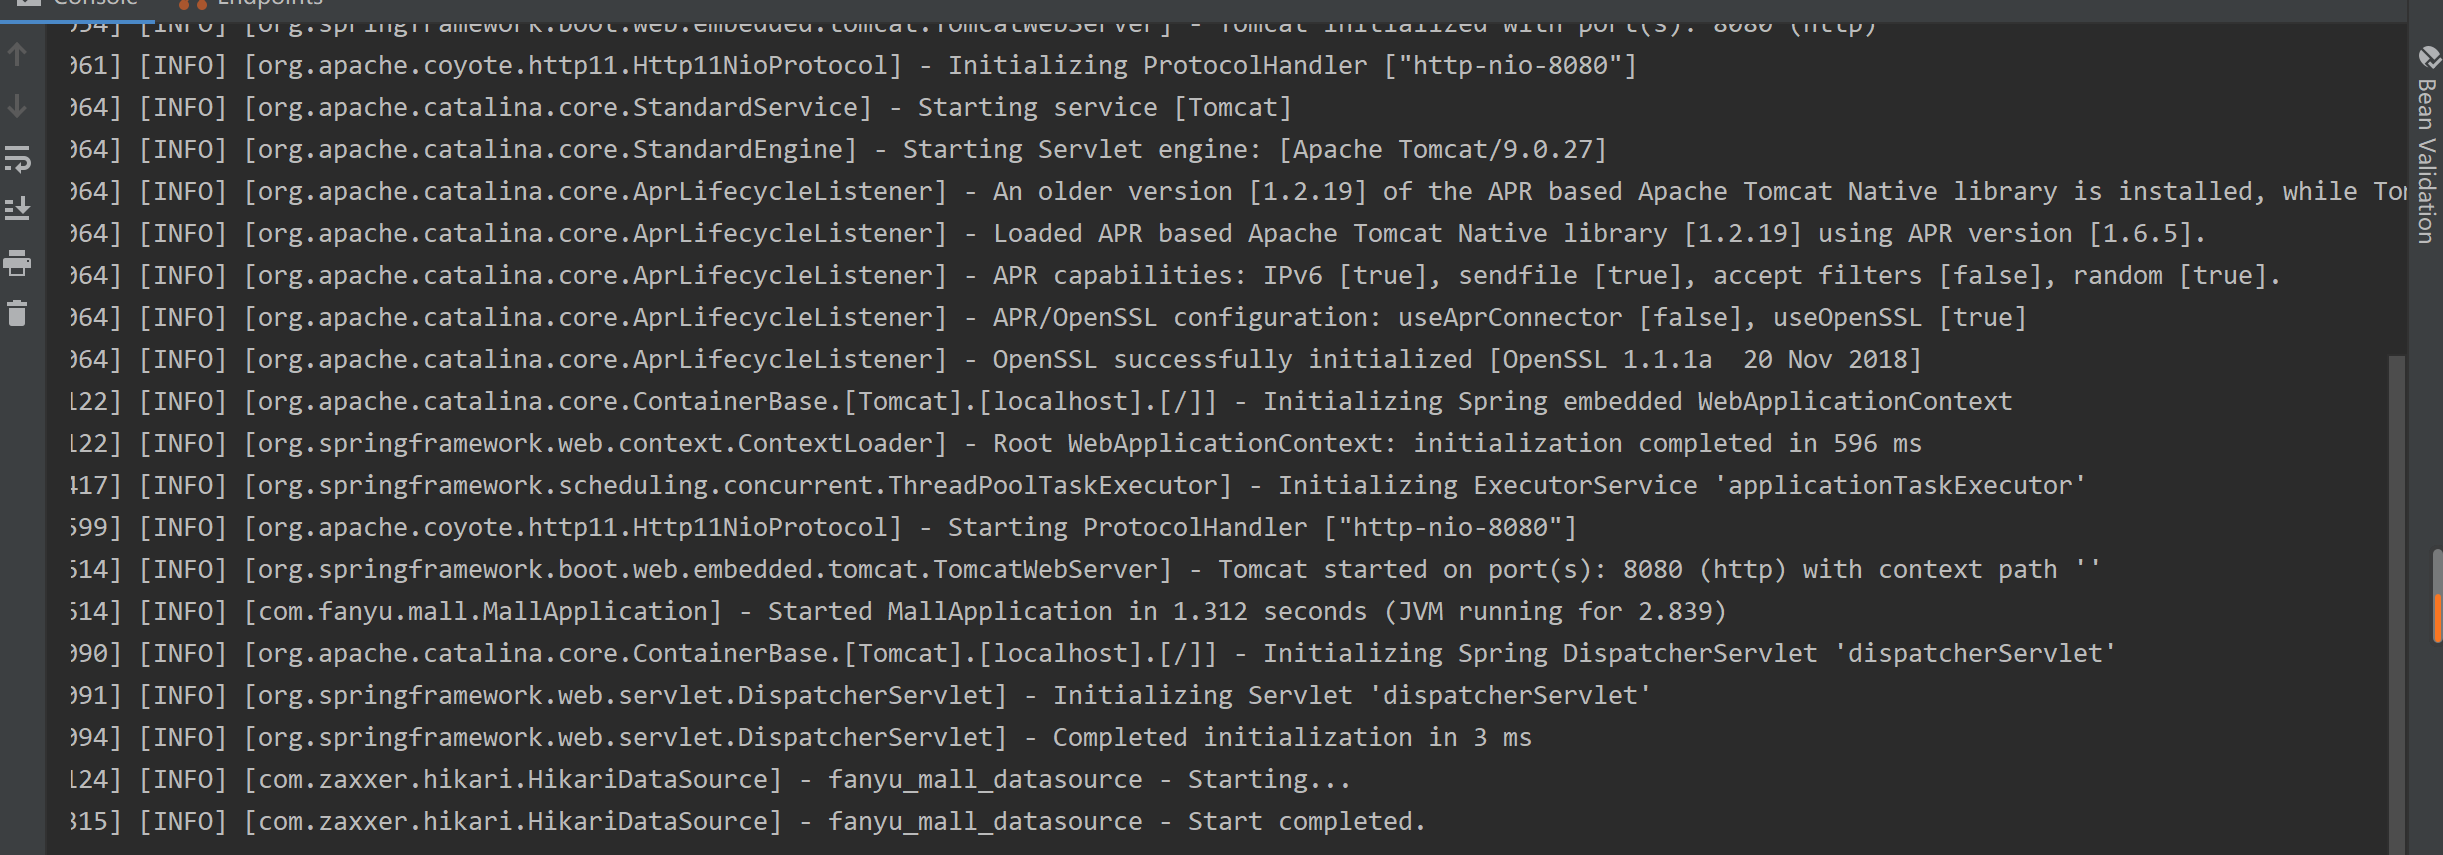Click the 'fanyu_mall_datasource - Starting...' line
Viewport: 2443px width, 855px height.
pos(1089,779)
